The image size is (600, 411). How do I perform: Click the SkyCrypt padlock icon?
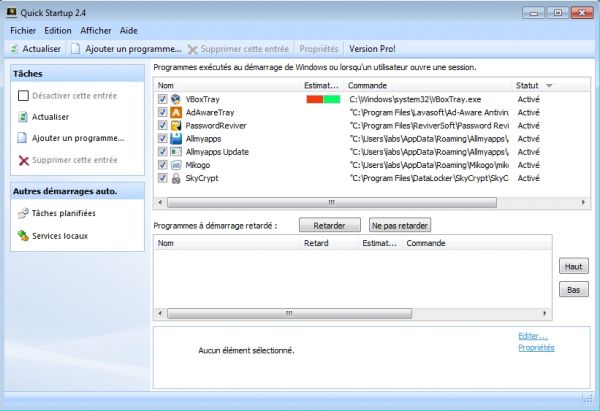pyautogui.click(x=176, y=178)
